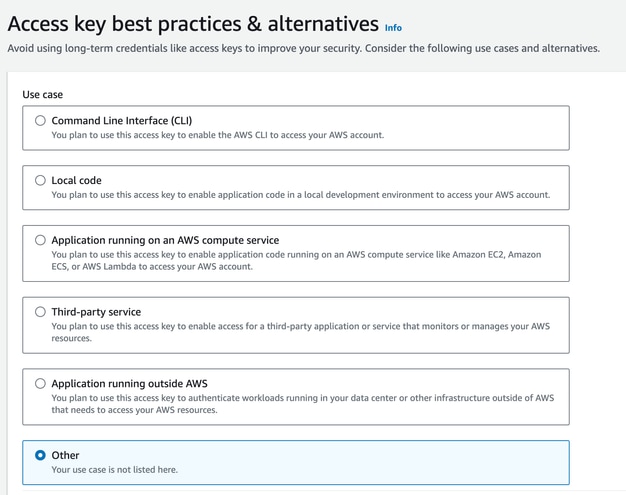Click the Application running on AWS compute service title

165,240
